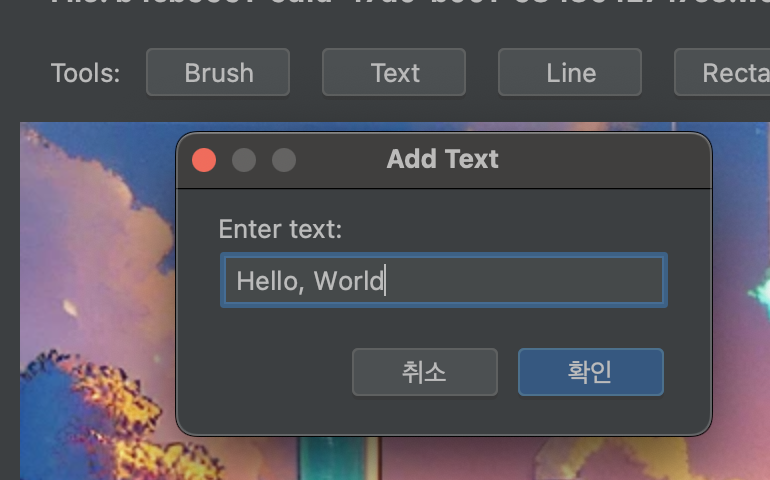Close the Add Text dialog

point(204,160)
